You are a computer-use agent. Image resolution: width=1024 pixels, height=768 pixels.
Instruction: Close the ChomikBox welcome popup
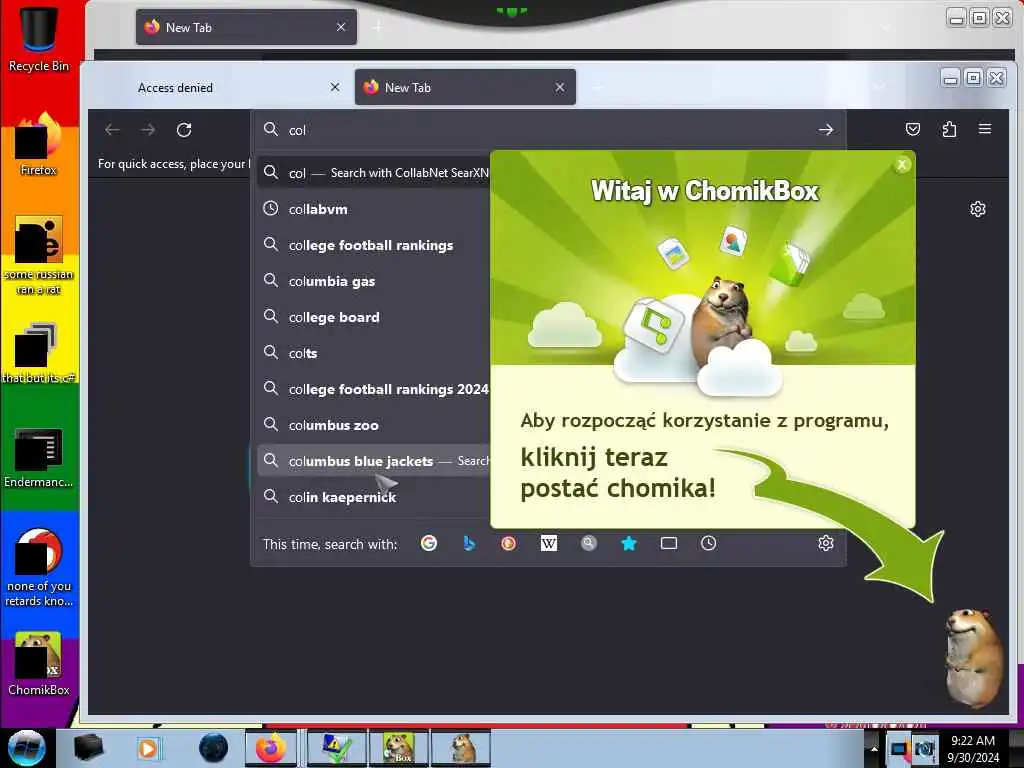(902, 165)
